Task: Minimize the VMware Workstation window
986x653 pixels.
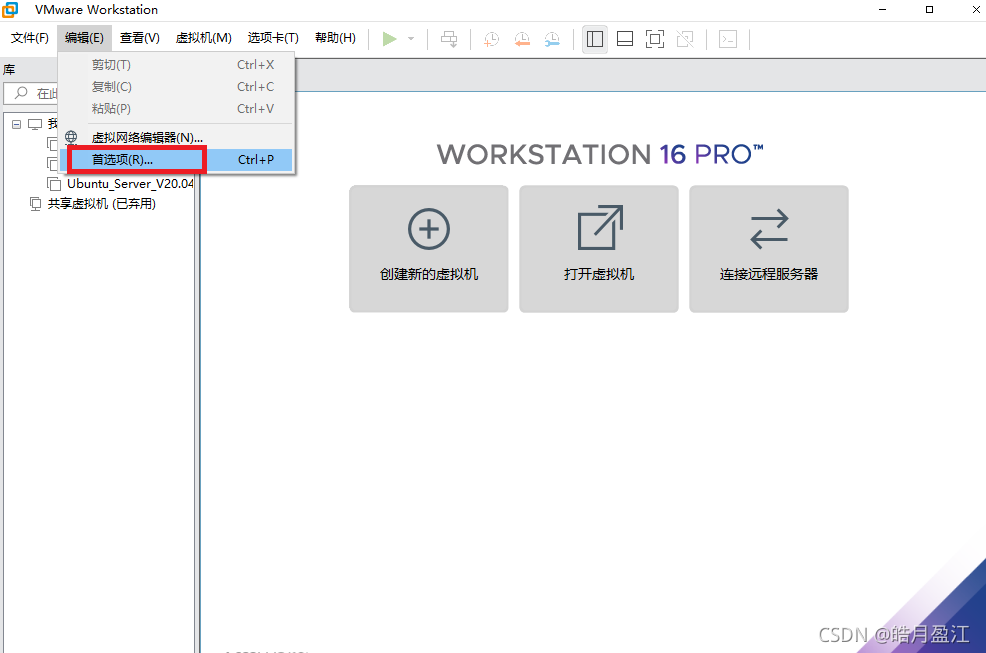Action: [883, 9]
